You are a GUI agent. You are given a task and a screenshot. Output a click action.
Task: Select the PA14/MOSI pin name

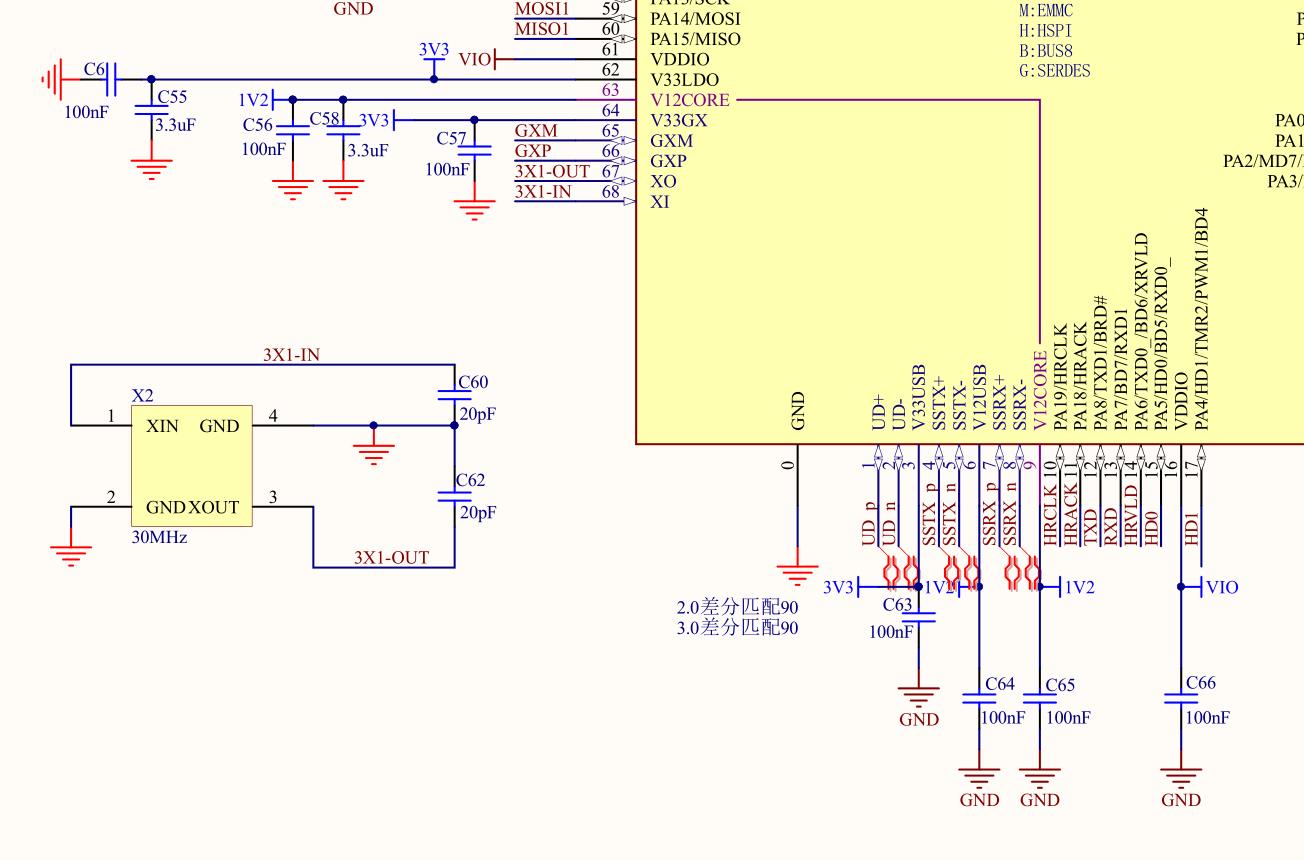point(696,19)
